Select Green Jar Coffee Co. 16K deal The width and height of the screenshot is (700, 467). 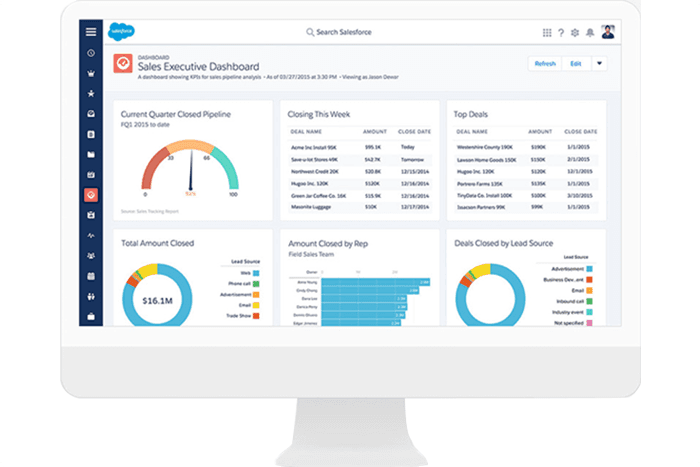(318, 196)
